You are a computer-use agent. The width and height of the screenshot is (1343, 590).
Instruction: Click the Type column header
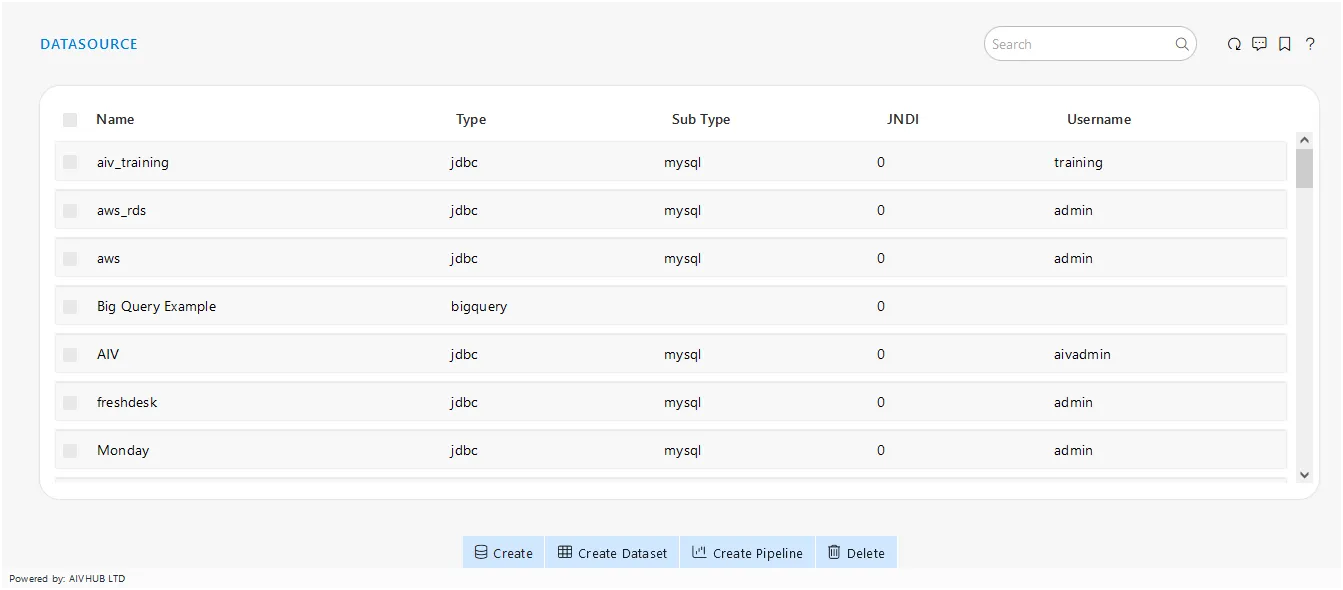coord(471,119)
